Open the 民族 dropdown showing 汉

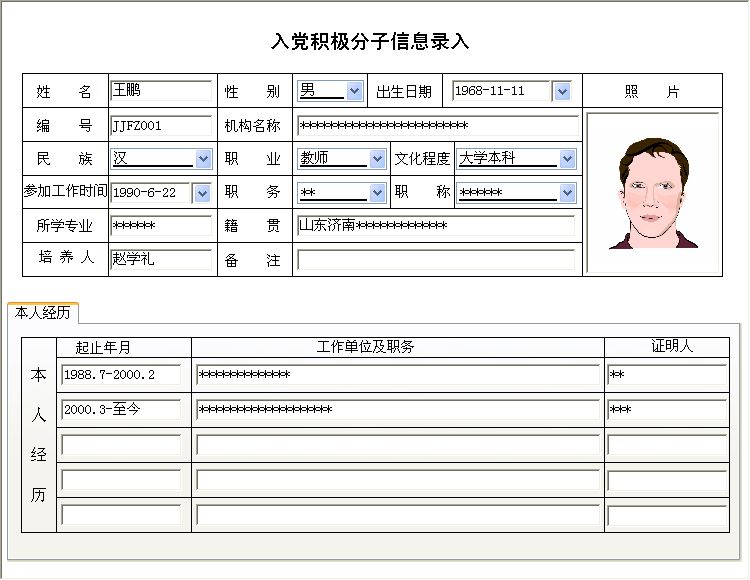(203, 159)
